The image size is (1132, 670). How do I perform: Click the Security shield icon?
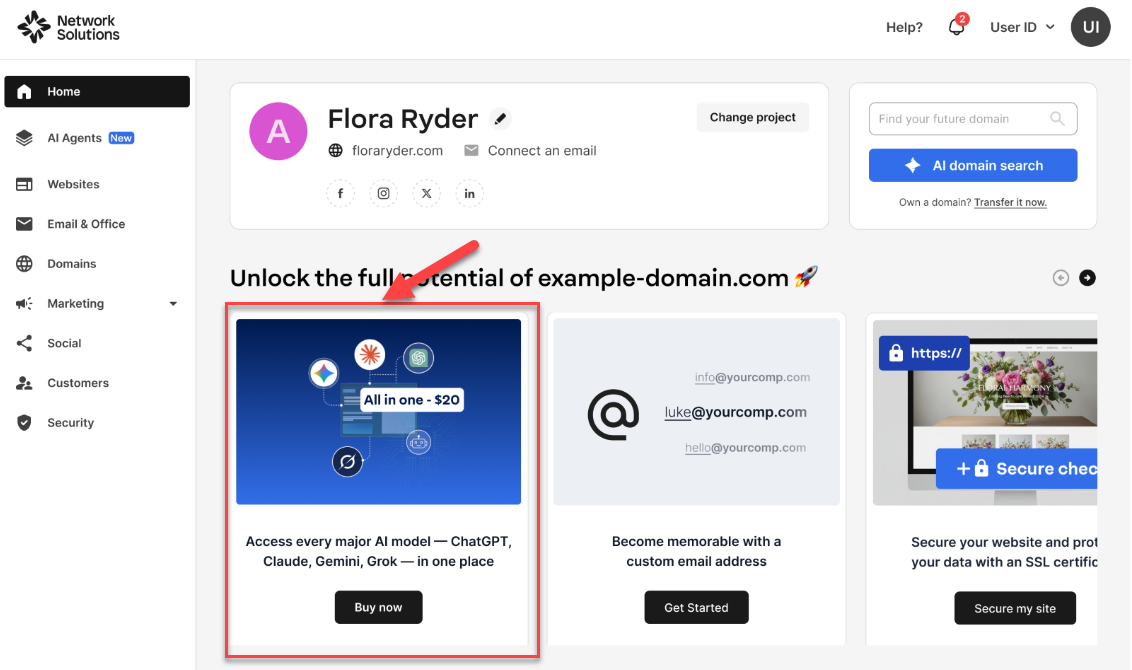[25, 422]
